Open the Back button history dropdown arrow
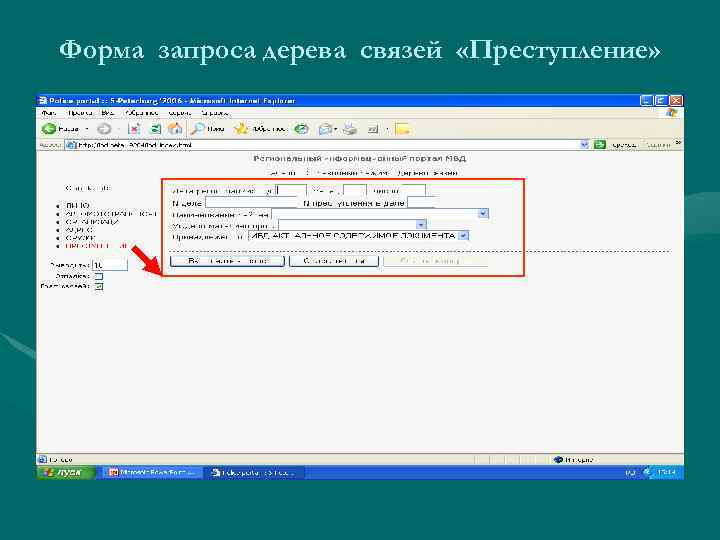This screenshot has height=540, width=720. tap(87, 129)
